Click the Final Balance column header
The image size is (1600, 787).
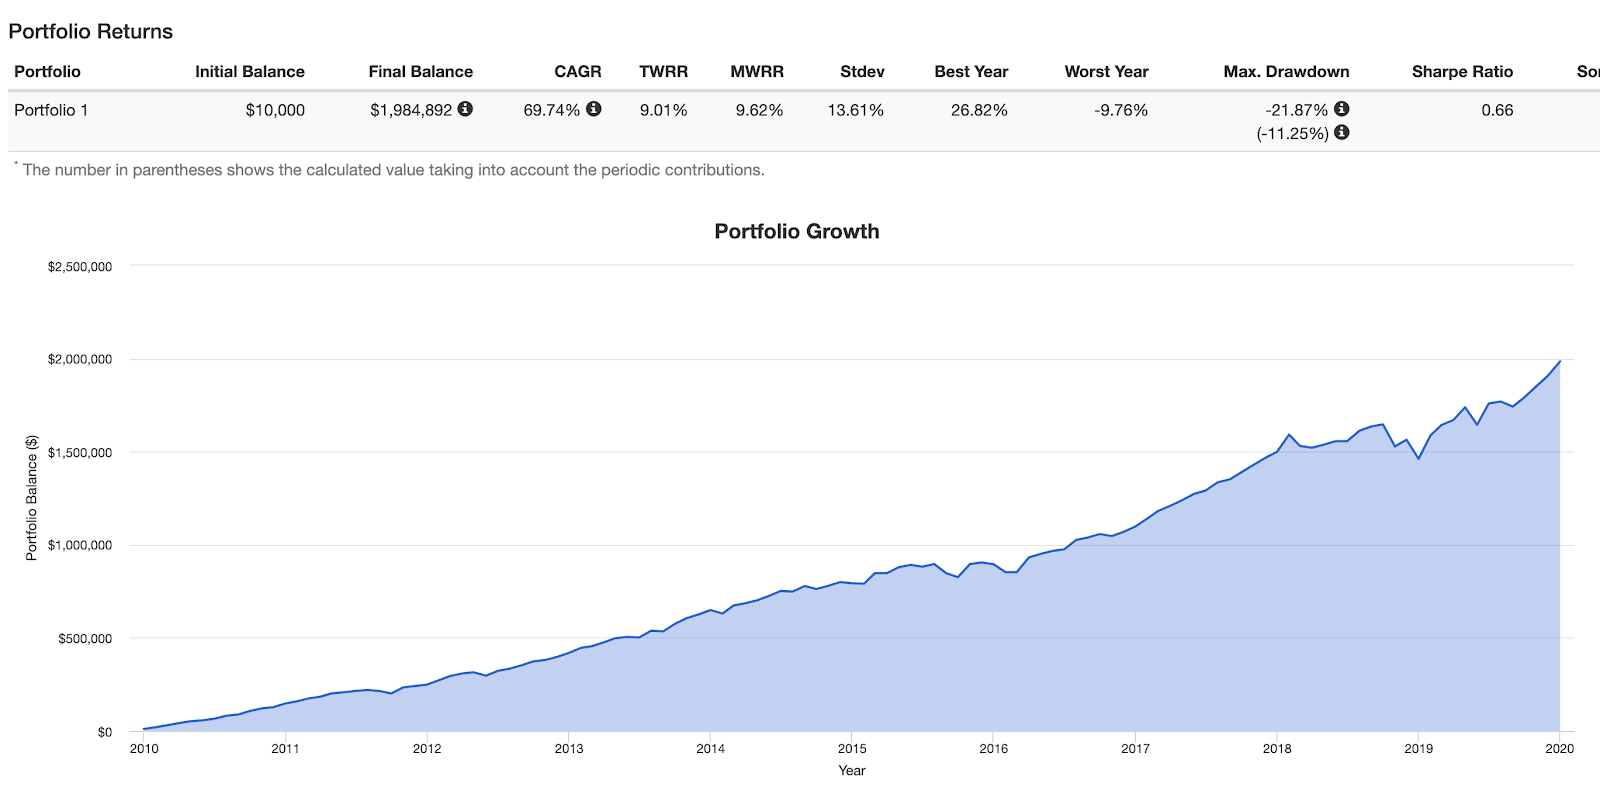(x=421, y=72)
